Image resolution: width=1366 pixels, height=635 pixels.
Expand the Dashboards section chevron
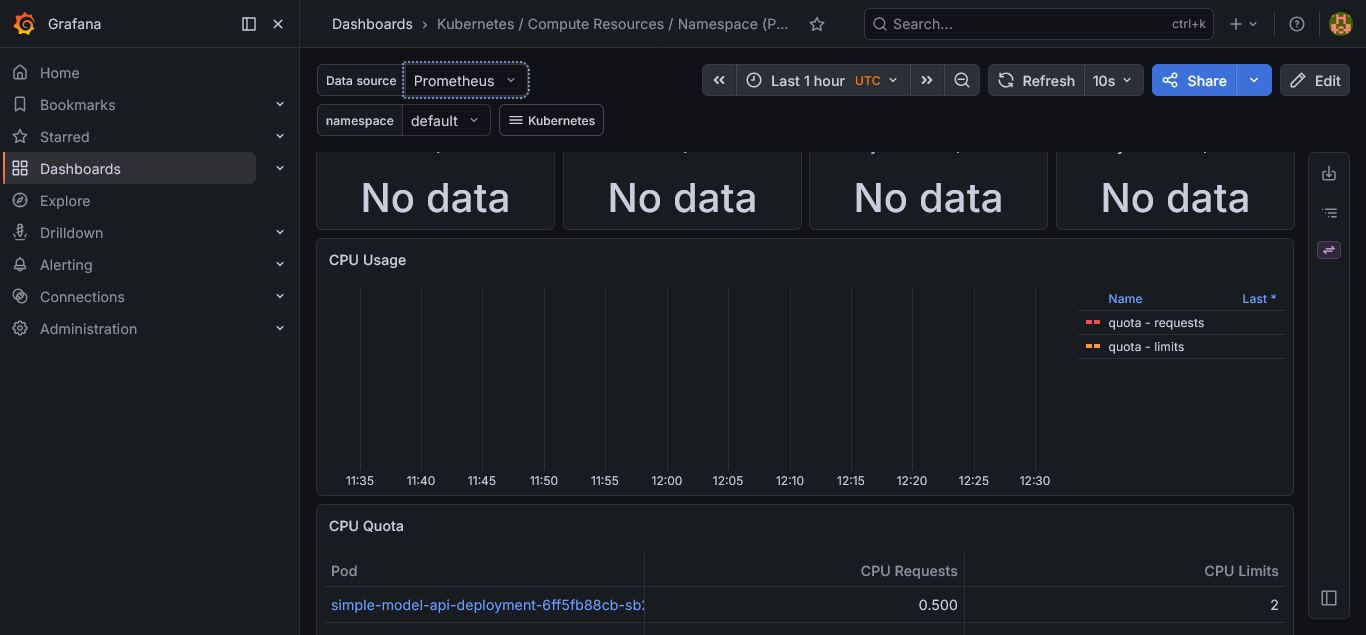(280, 169)
